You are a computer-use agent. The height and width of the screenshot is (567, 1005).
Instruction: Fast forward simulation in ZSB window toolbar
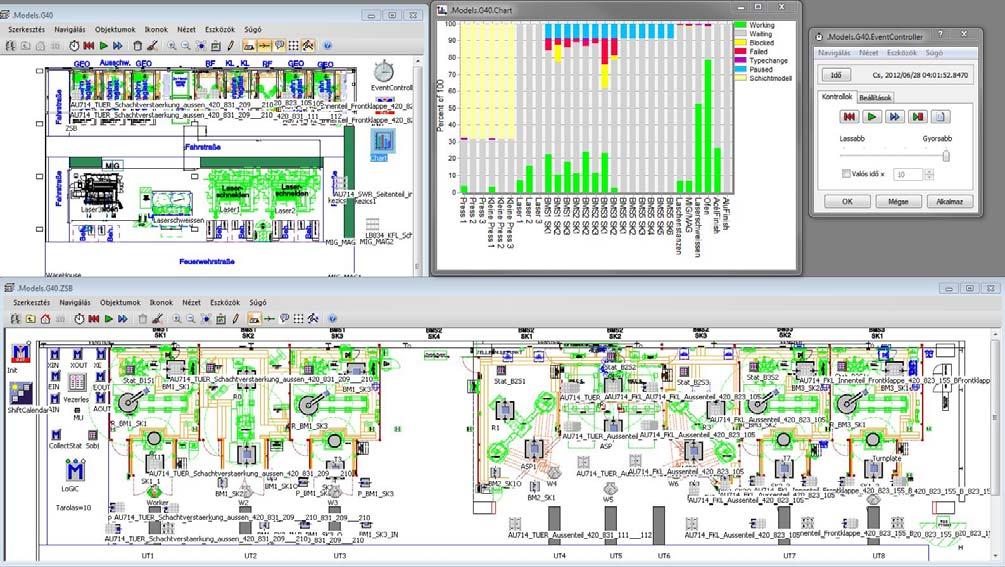click(122, 319)
